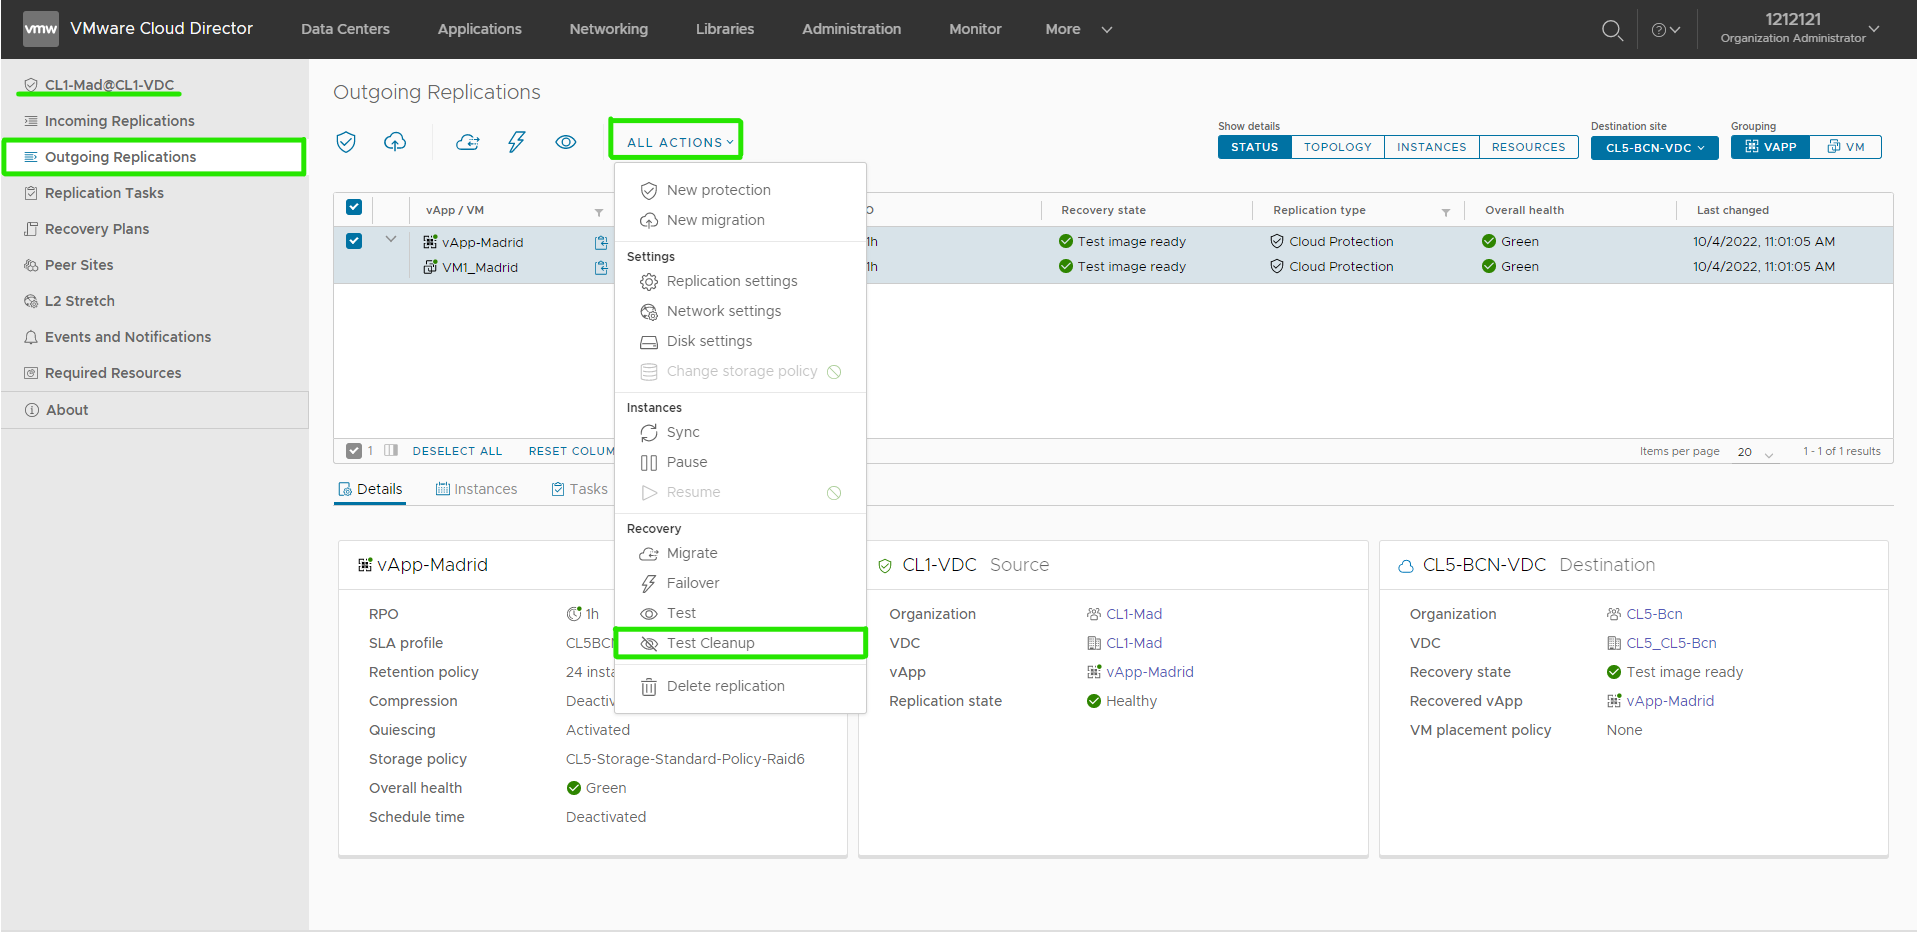1917x932 pixels.
Task: Toggle the select-all header checkbox
Action: click(354, 207)
